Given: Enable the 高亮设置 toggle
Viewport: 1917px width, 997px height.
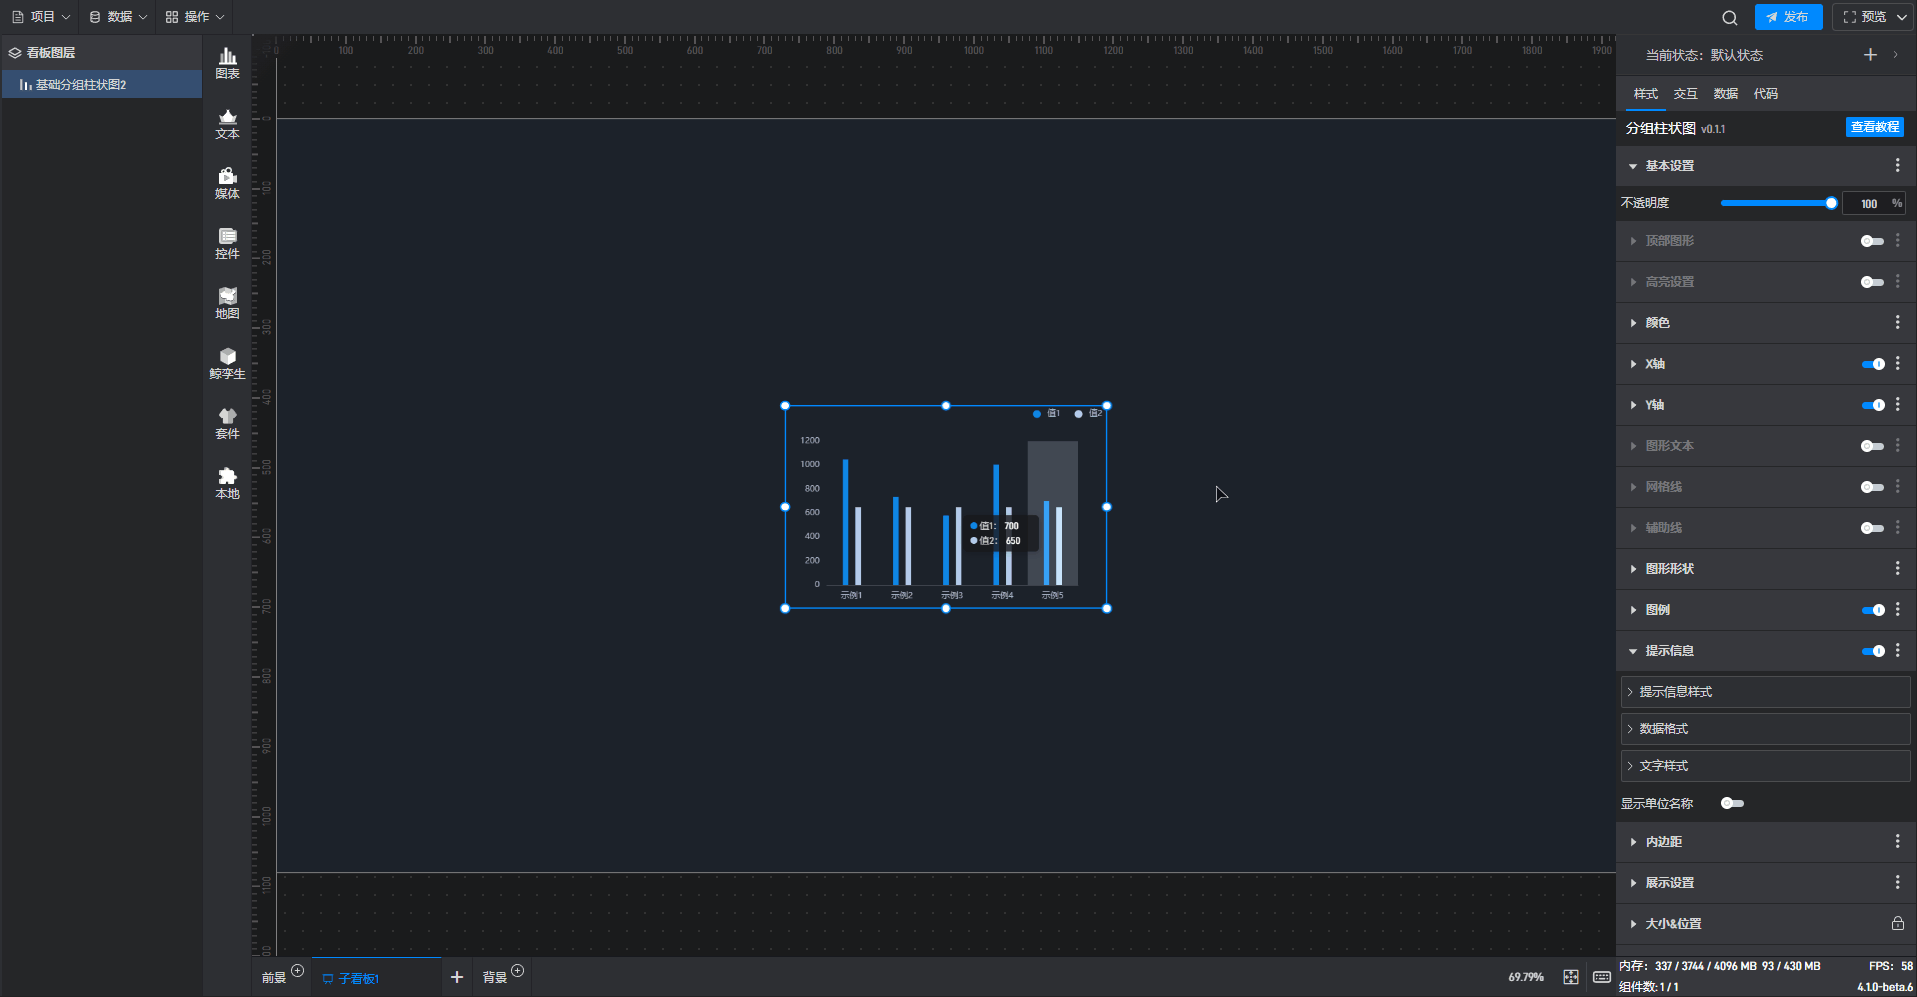Looking at the screenshot, I should click(x=1872, y=282).
